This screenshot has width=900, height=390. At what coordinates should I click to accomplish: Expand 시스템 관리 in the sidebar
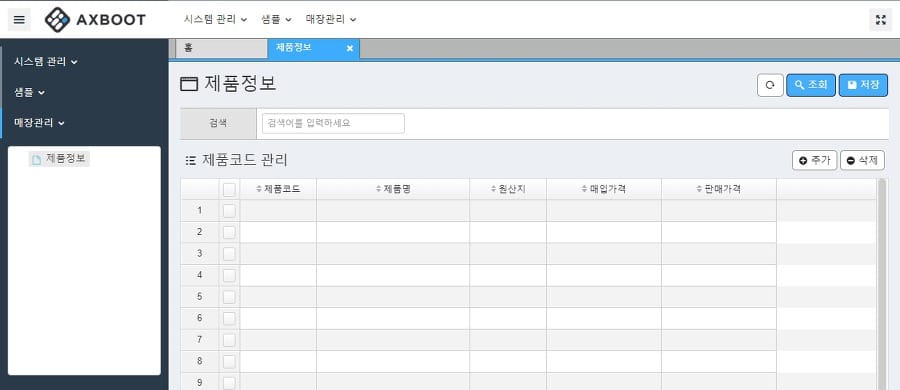[46, 61]
